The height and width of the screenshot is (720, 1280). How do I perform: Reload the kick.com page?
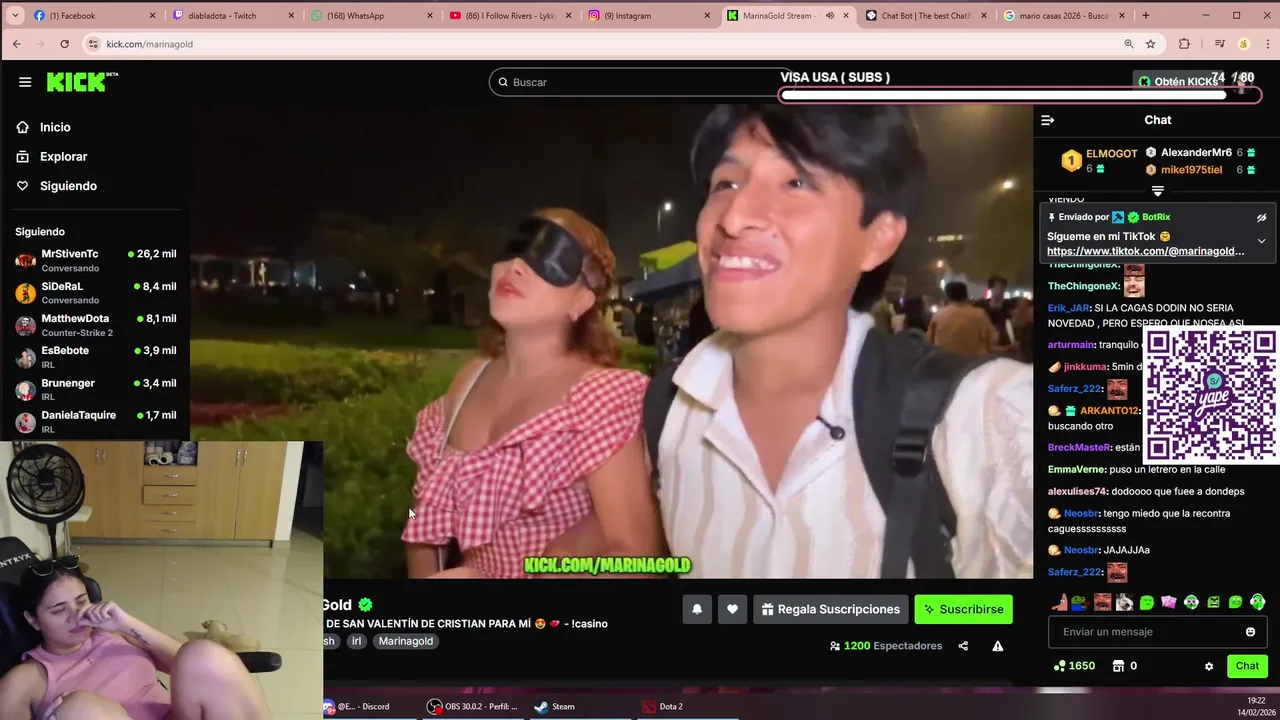pyautogui.click(x=65, y=44)
